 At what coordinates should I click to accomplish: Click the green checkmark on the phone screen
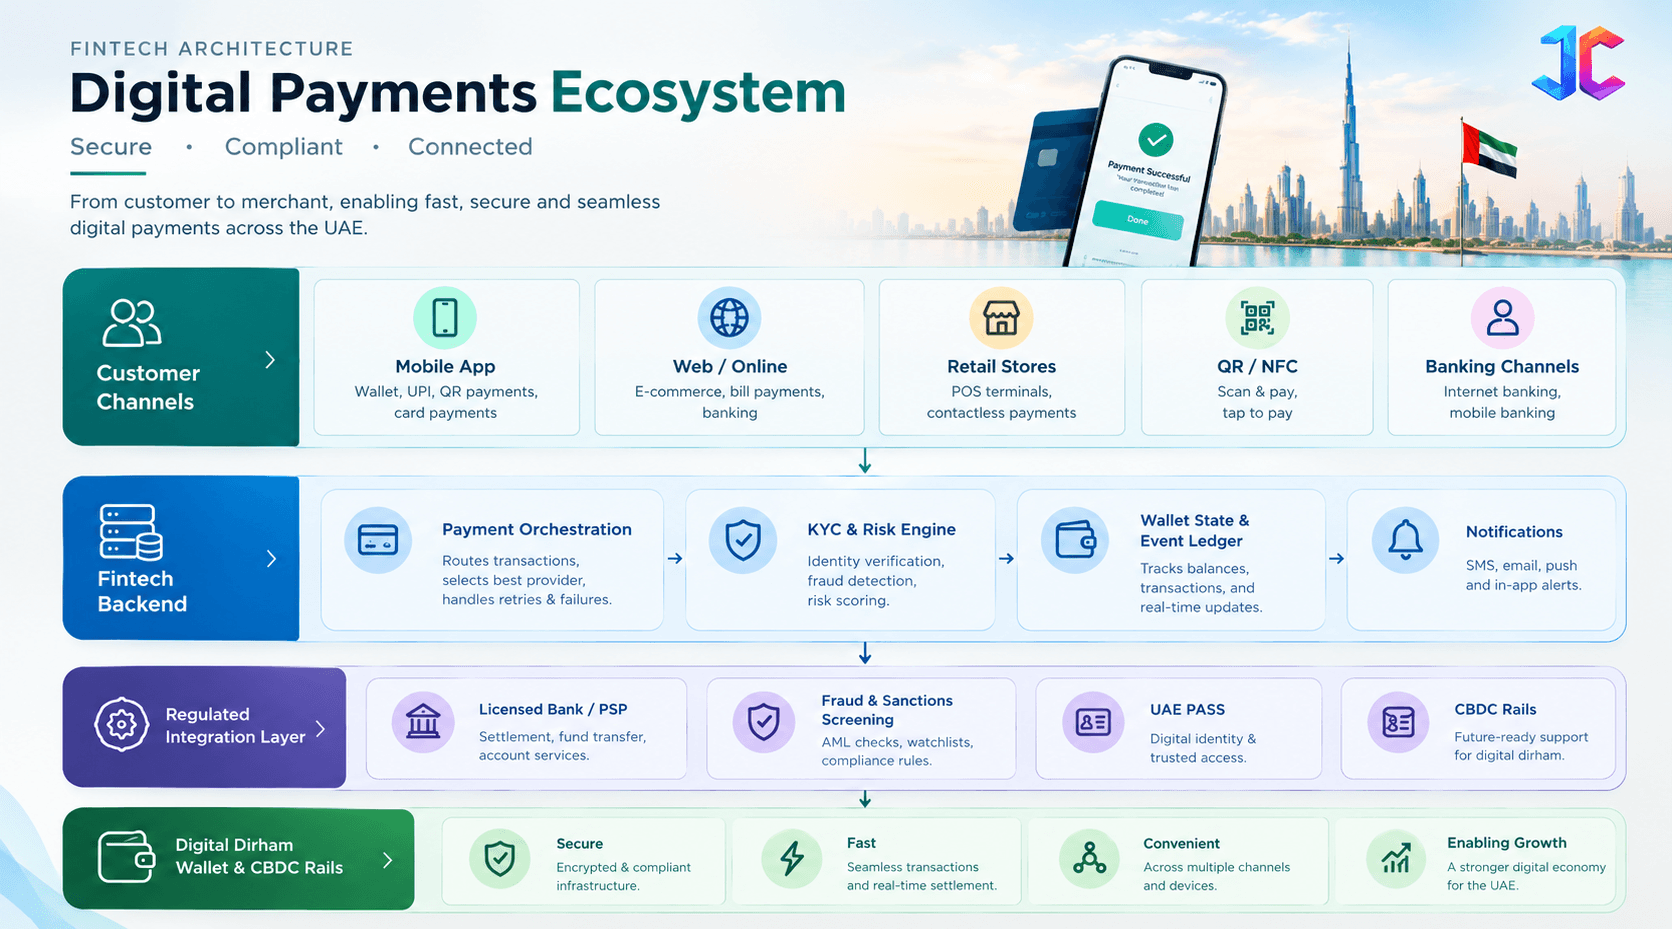1156,140
